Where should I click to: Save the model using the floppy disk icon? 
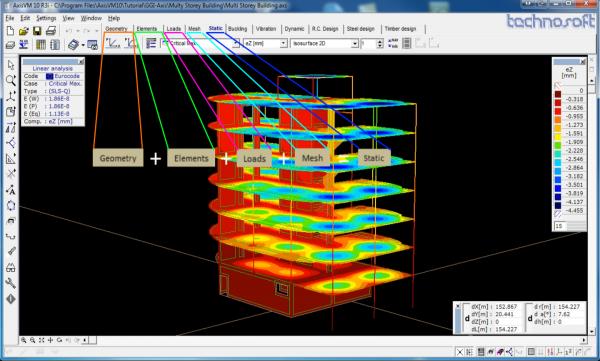coord(37,31)
